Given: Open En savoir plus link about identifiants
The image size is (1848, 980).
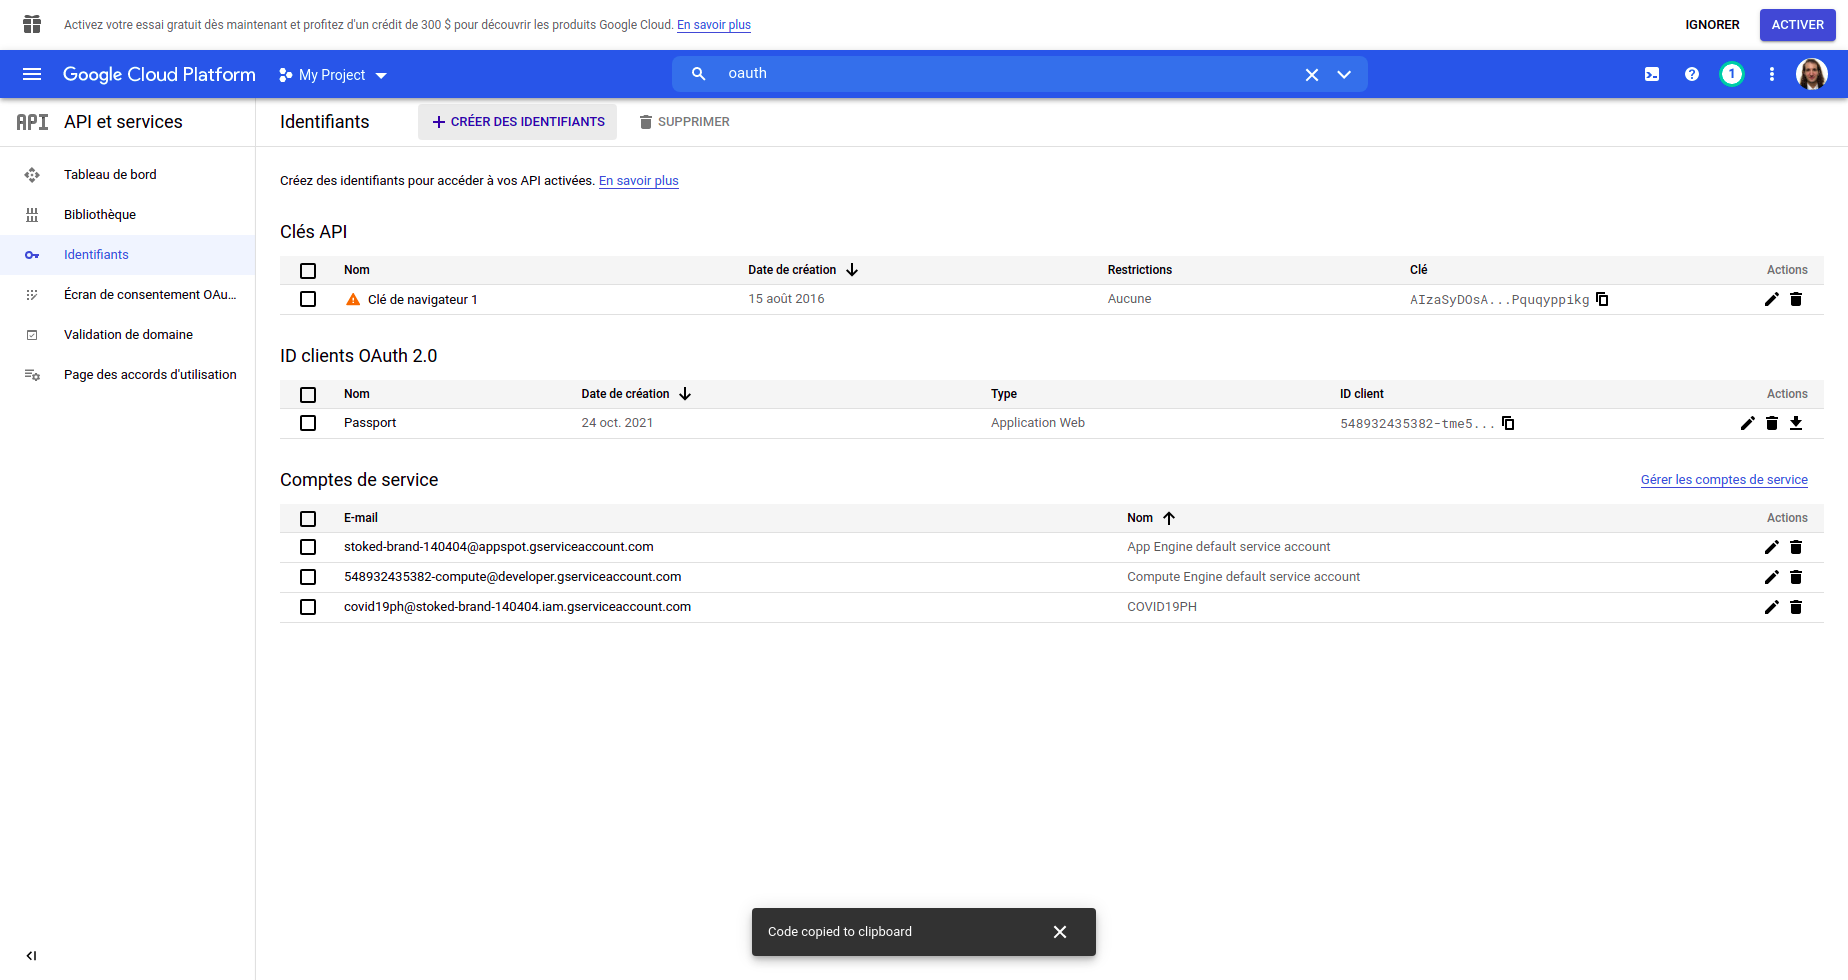Looking at the screenshot, I should 638,181.
